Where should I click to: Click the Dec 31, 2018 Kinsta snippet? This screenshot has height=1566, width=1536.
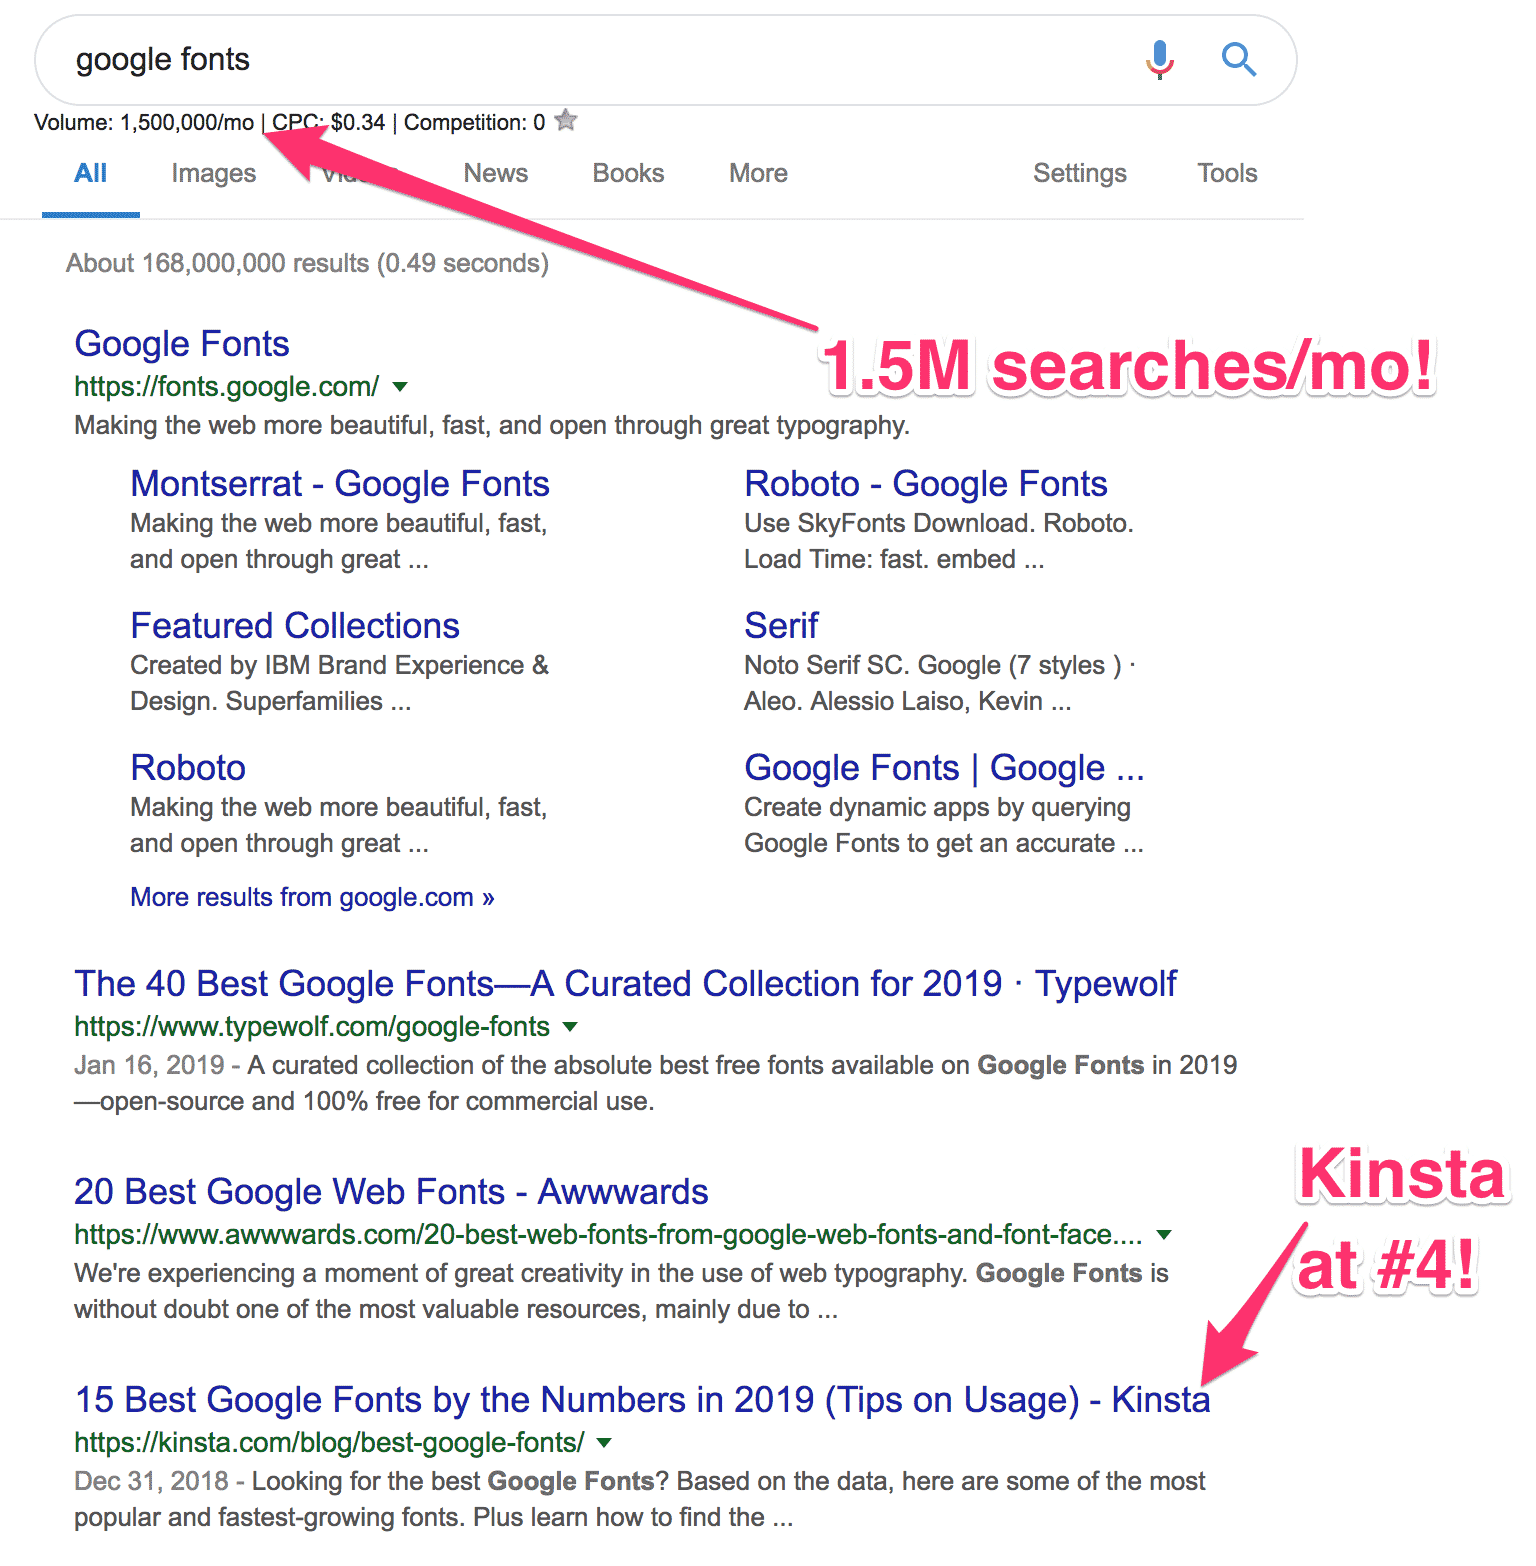(x=640, y=1499)
